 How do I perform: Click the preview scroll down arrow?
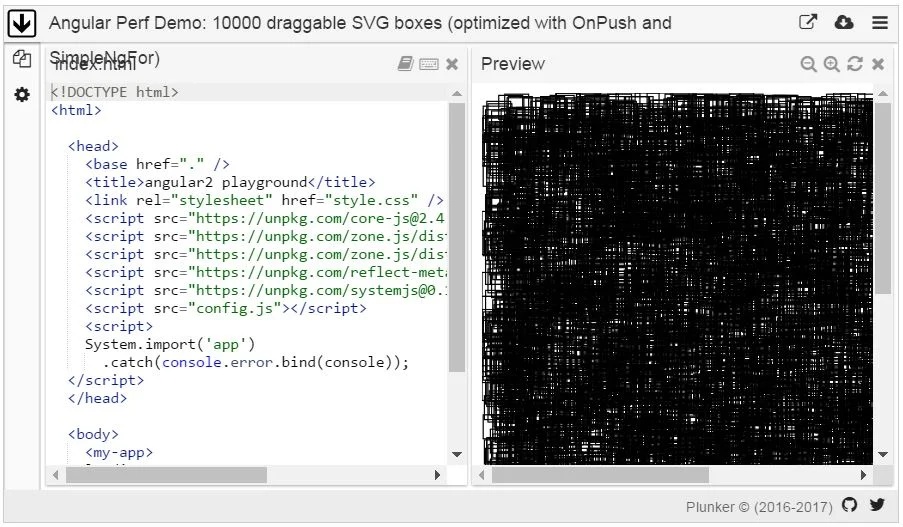click(x=883, y=454)
